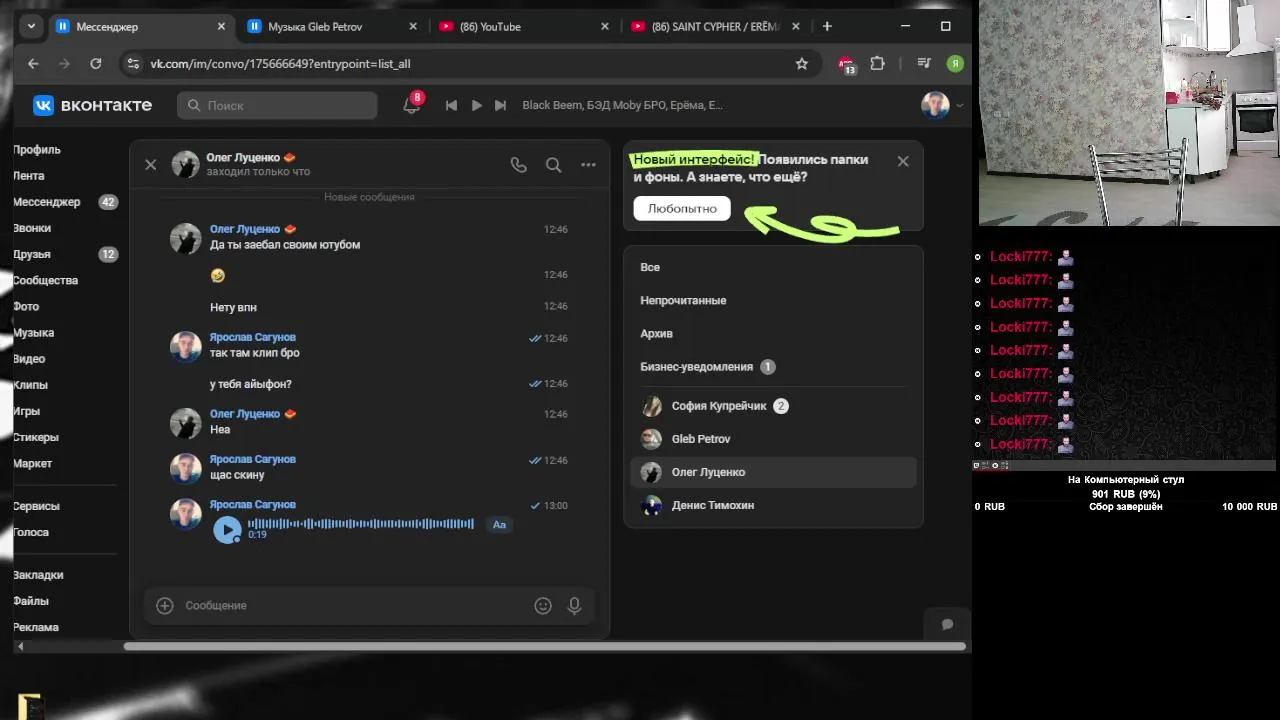The image size is (1280, 720).
Task: Play the current VK music track
Action: click(x=477, y=105)
